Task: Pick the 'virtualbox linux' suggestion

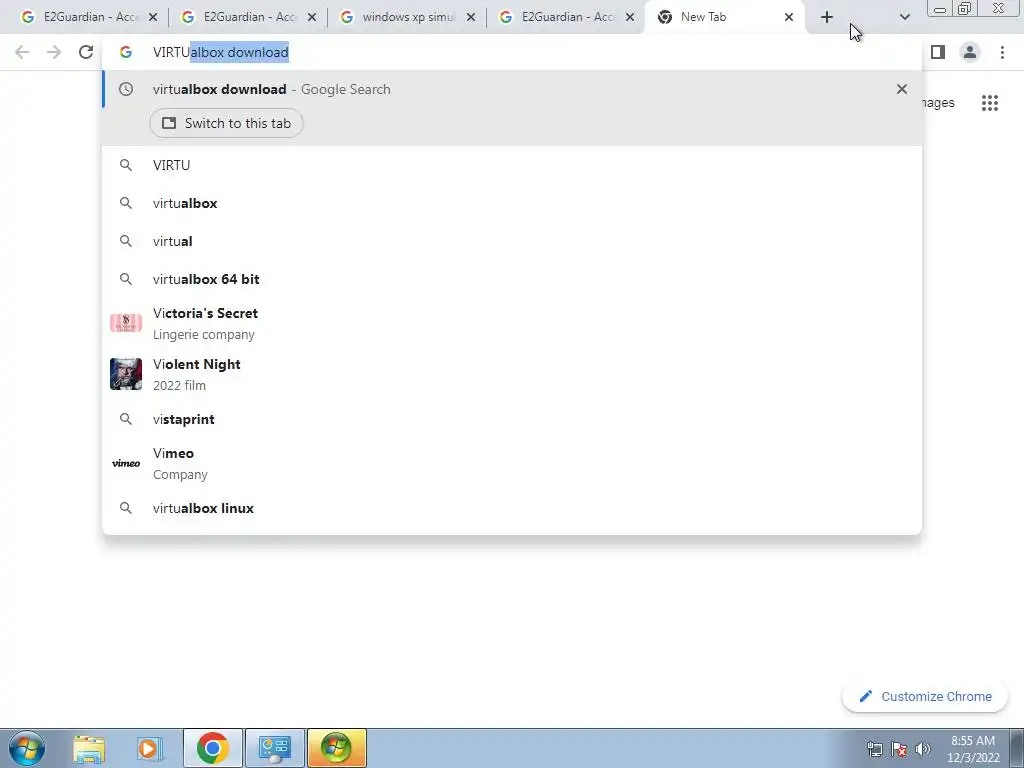Action: tap(512, 508)
